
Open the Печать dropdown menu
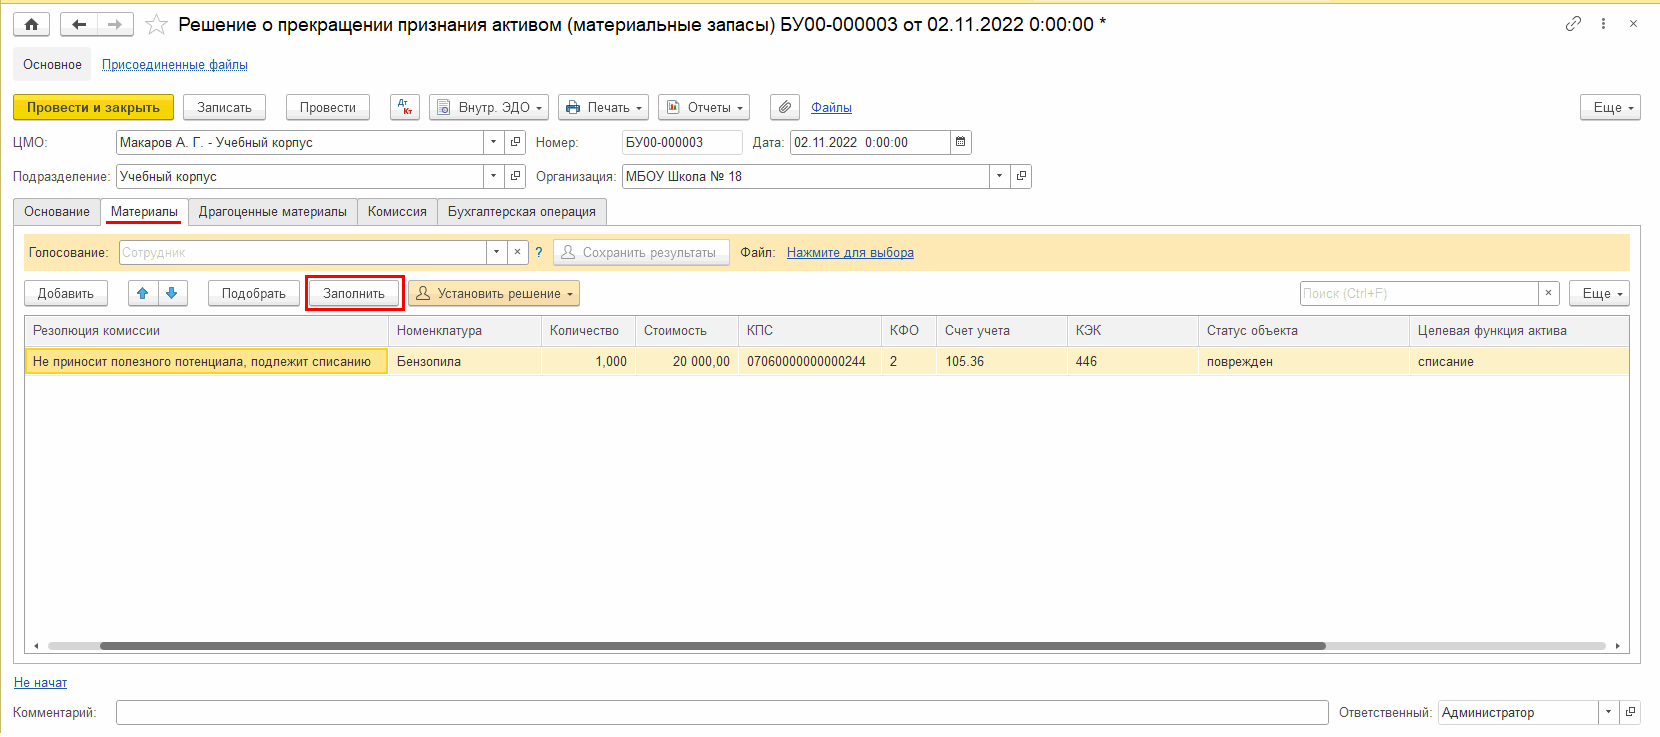[x=604, y=107]
